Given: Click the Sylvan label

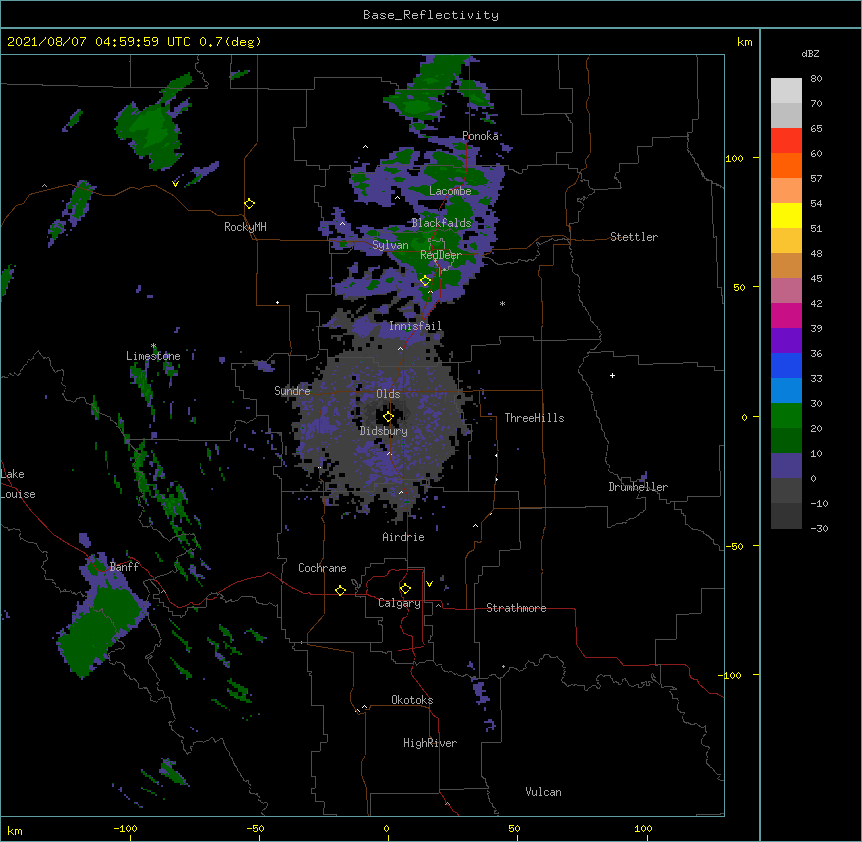Looking at the screenshot, I should click(390, 245).
